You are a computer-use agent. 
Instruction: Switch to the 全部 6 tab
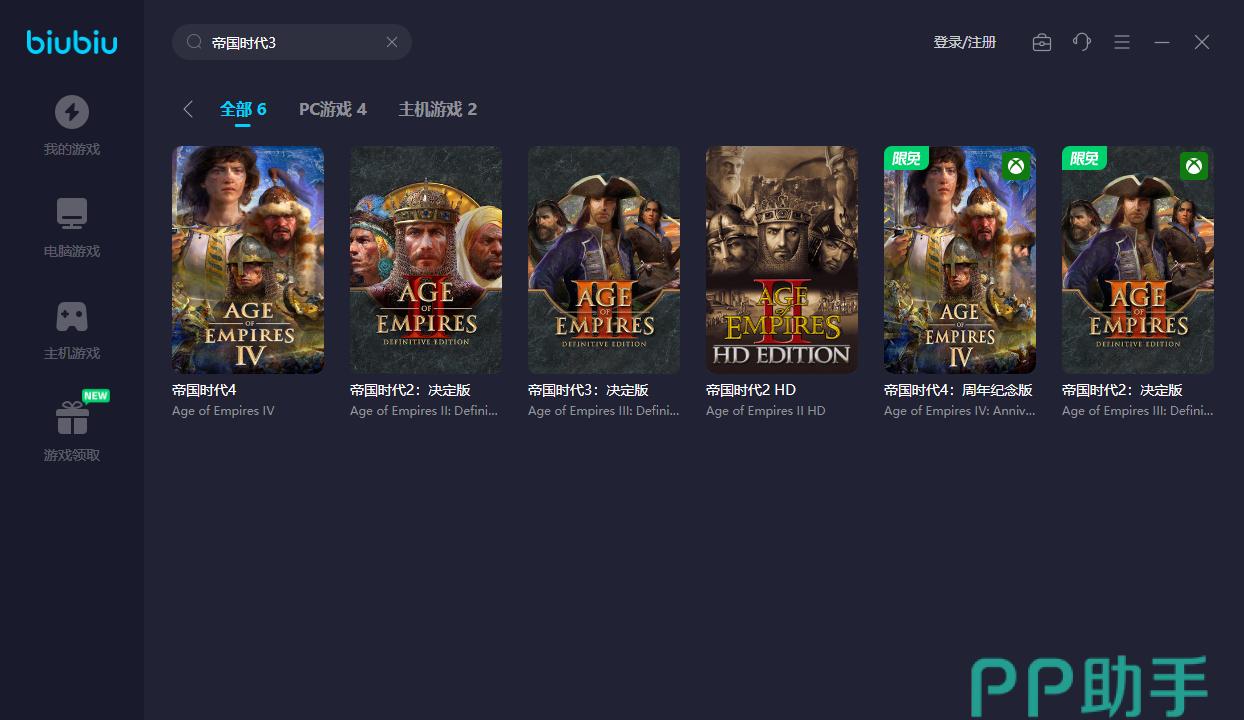pos(243,109)
